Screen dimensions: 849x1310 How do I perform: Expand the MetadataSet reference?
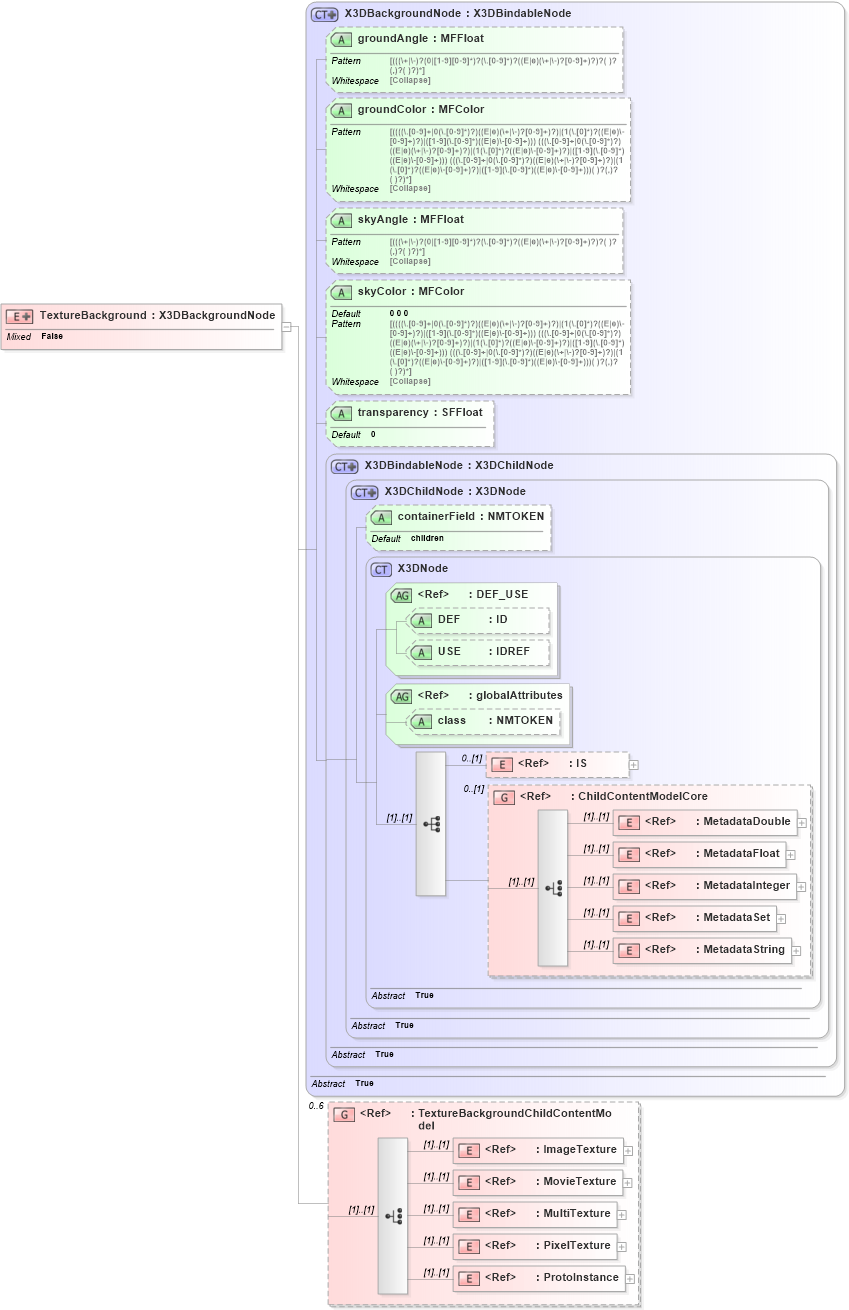[x=781, y=919]
